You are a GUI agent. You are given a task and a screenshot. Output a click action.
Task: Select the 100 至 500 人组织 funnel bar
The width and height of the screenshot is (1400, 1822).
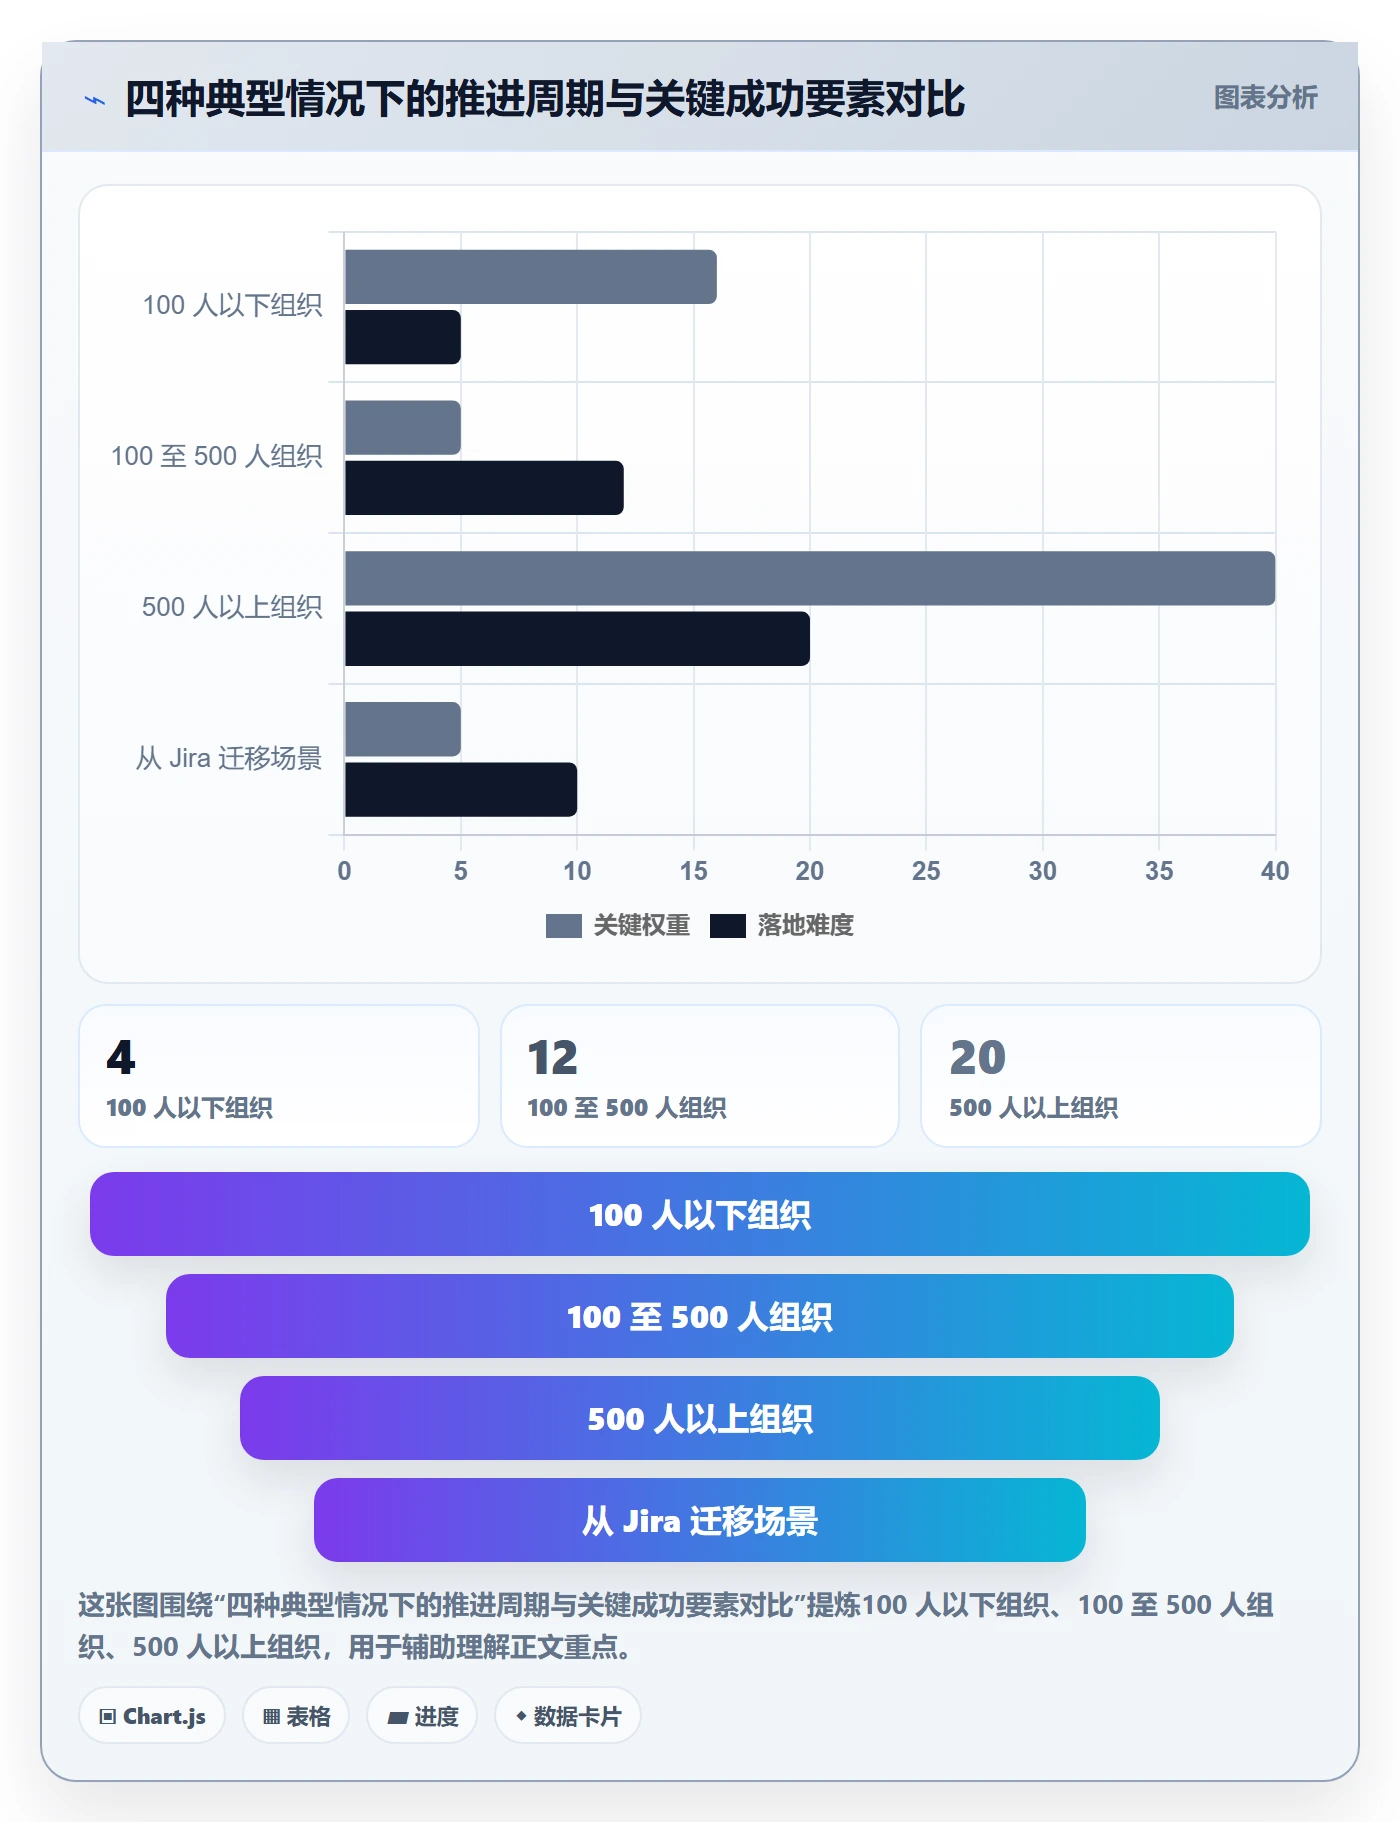700,1316
